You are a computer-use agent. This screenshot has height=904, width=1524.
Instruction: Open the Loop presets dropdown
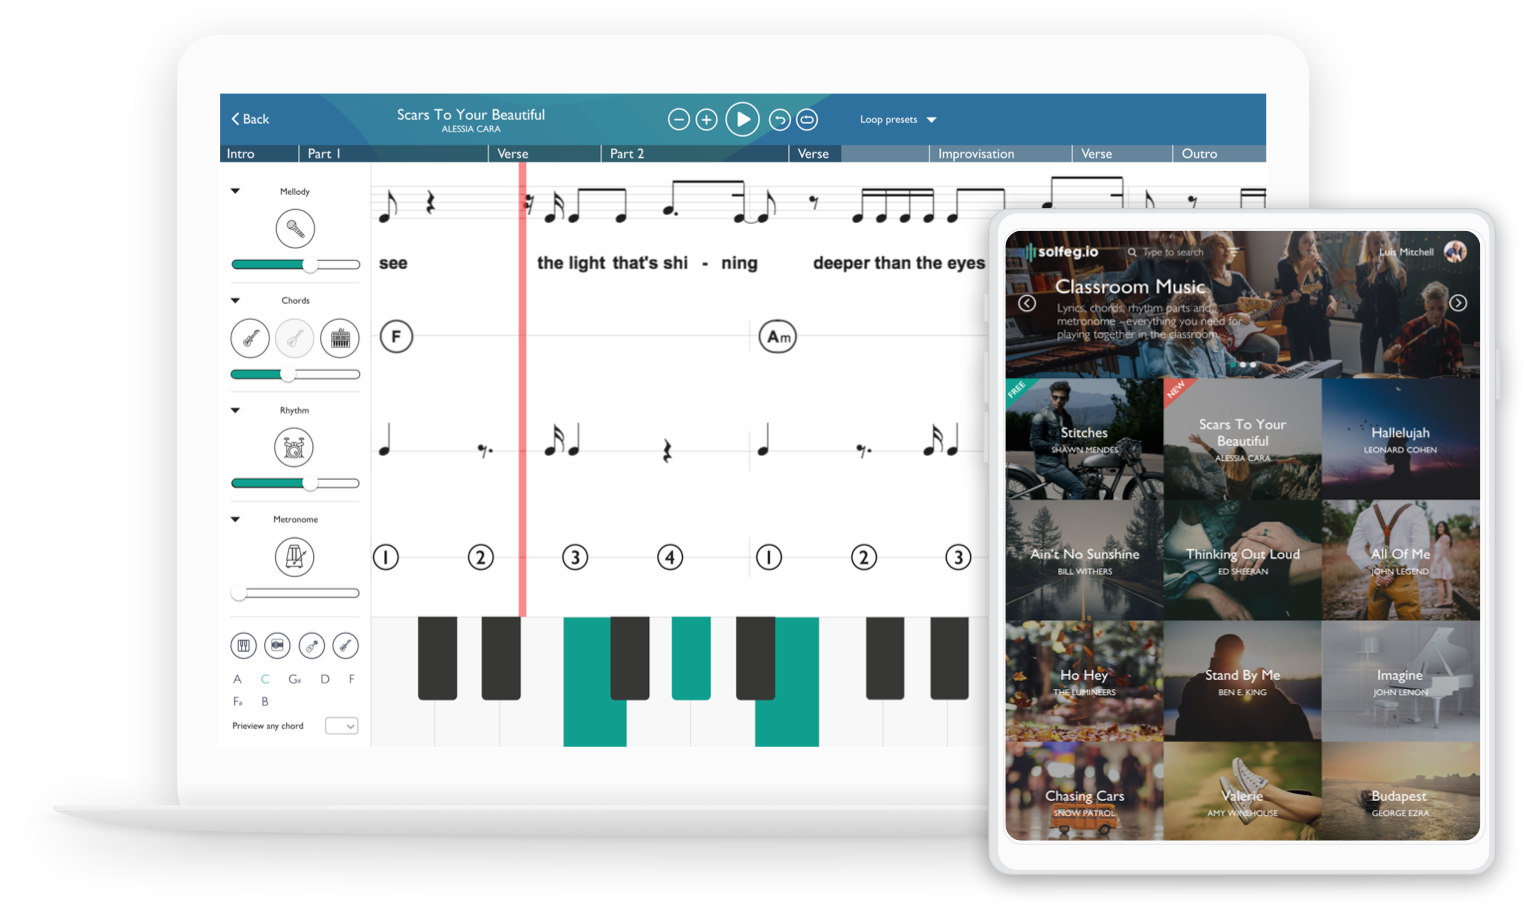tap(896, 119)
